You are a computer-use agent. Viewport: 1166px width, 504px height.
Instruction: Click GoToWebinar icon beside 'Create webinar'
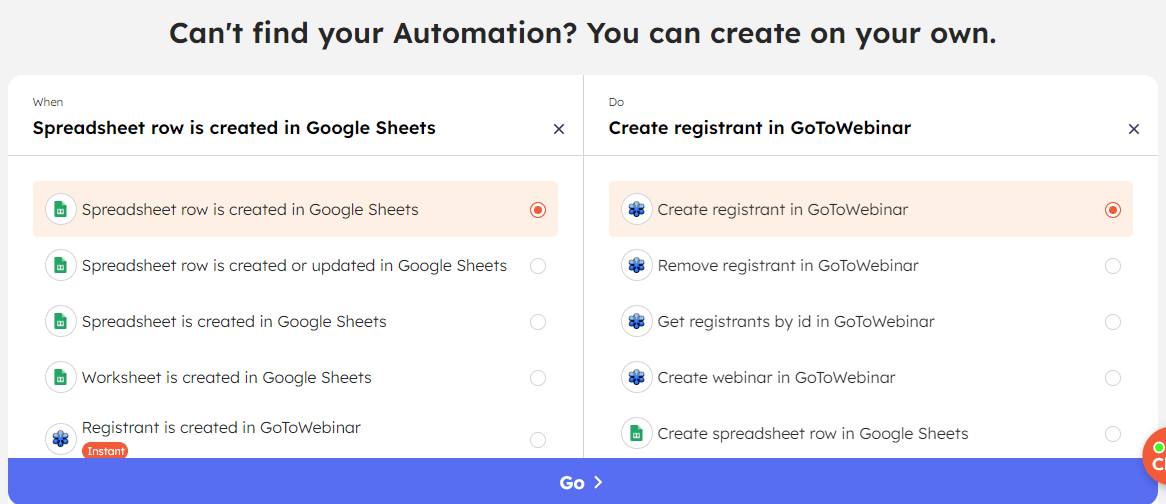coord(636,378)
